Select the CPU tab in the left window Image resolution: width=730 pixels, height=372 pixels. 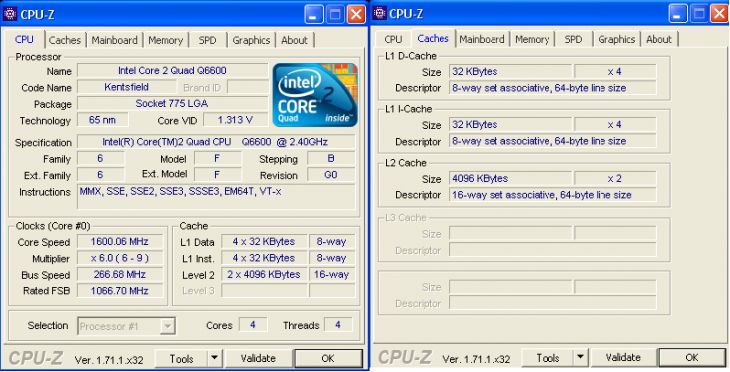[x=24, y=39]
